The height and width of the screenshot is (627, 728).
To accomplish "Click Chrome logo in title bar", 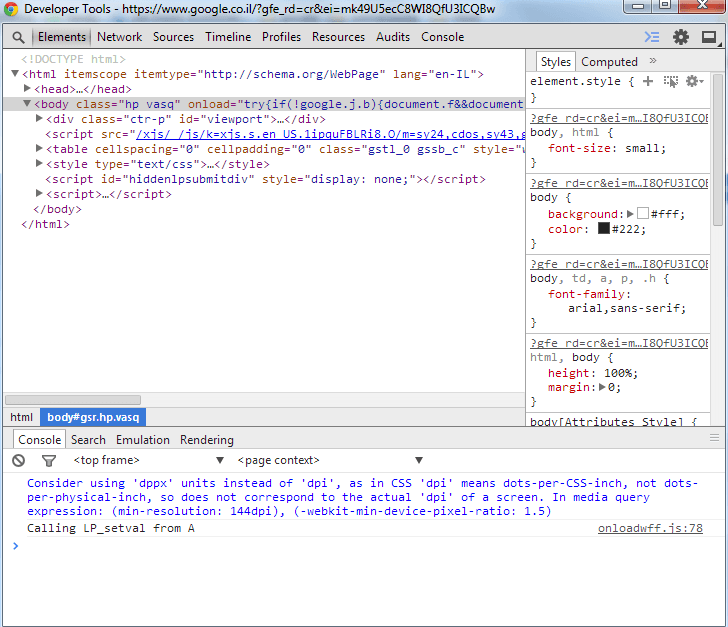I will (x=10, y=9).
